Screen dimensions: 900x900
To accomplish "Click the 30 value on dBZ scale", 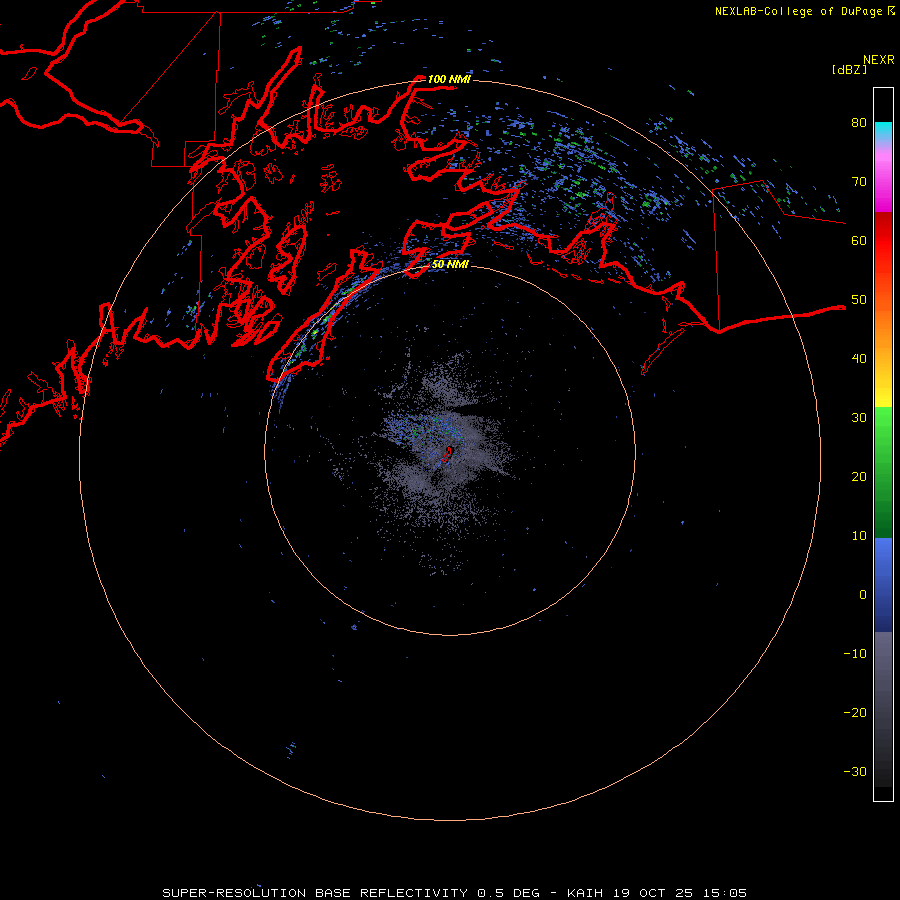I will coord(859,418).
